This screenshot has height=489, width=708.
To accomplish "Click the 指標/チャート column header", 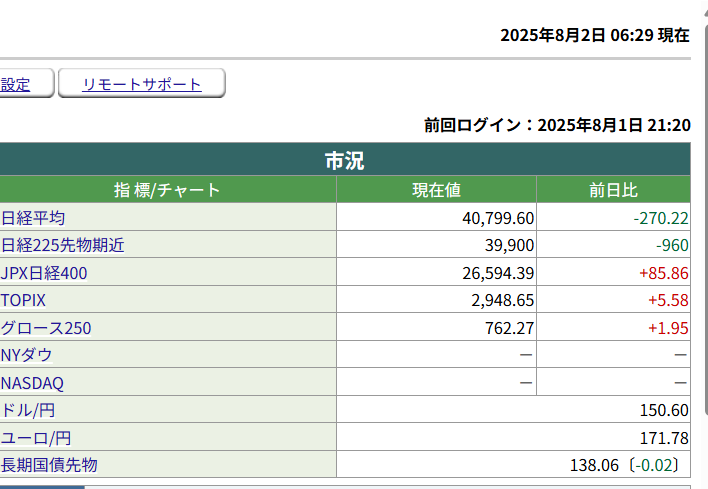I will click(167, 190).
